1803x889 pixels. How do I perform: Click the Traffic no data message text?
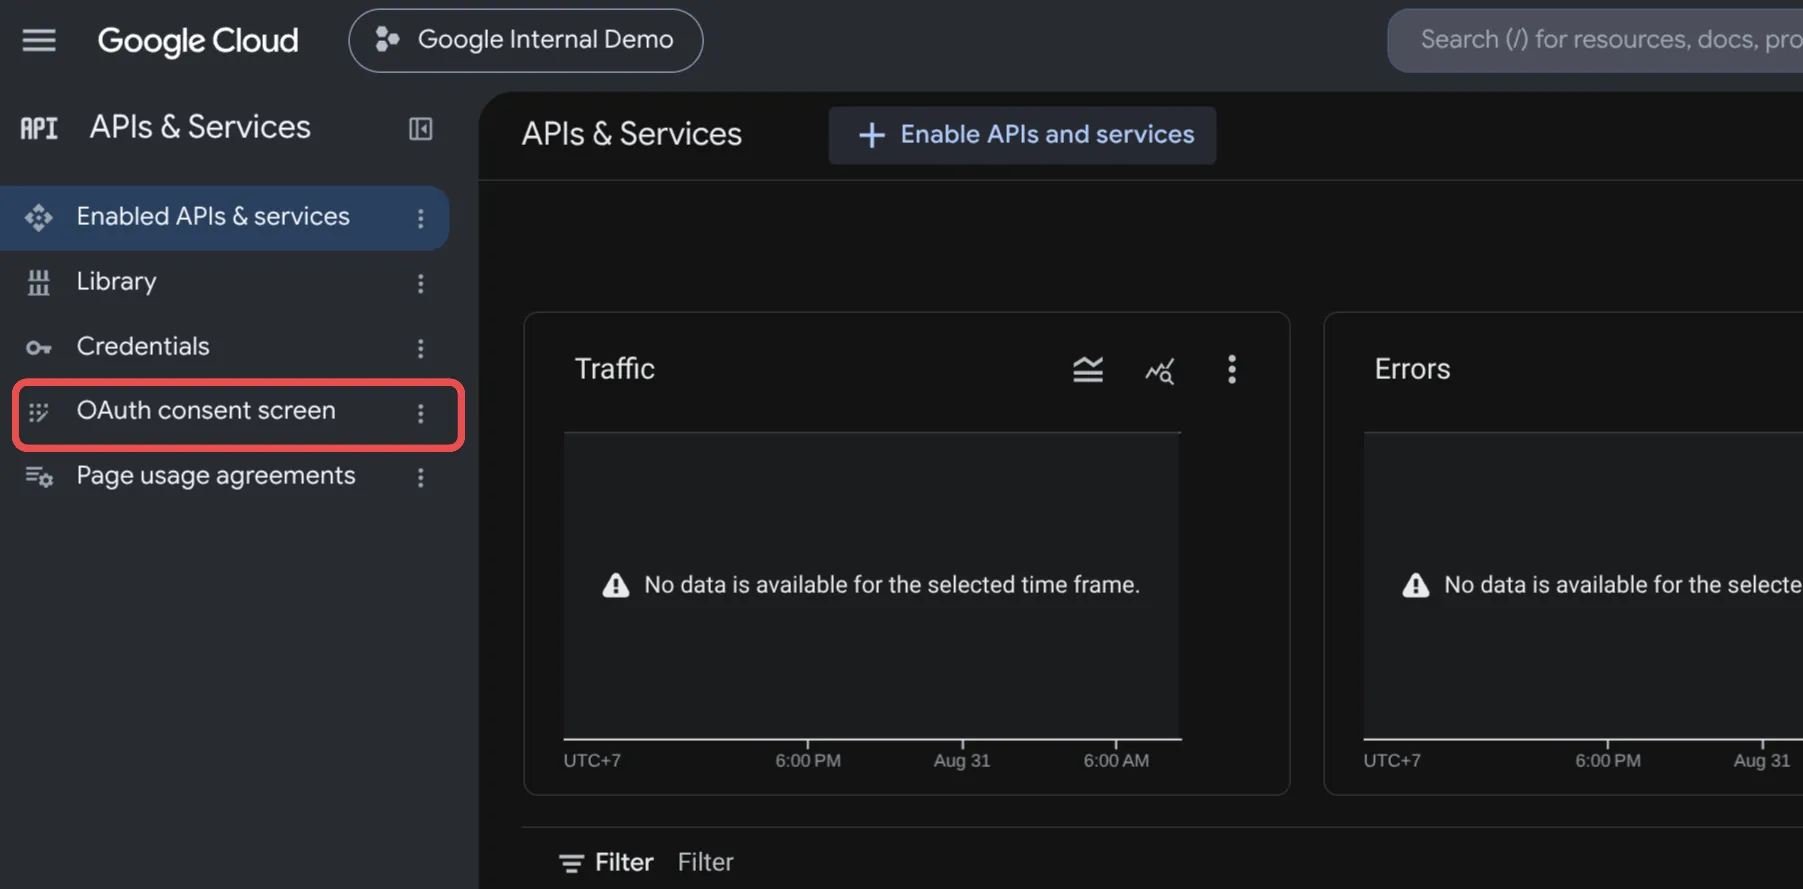tap(892, 585)
